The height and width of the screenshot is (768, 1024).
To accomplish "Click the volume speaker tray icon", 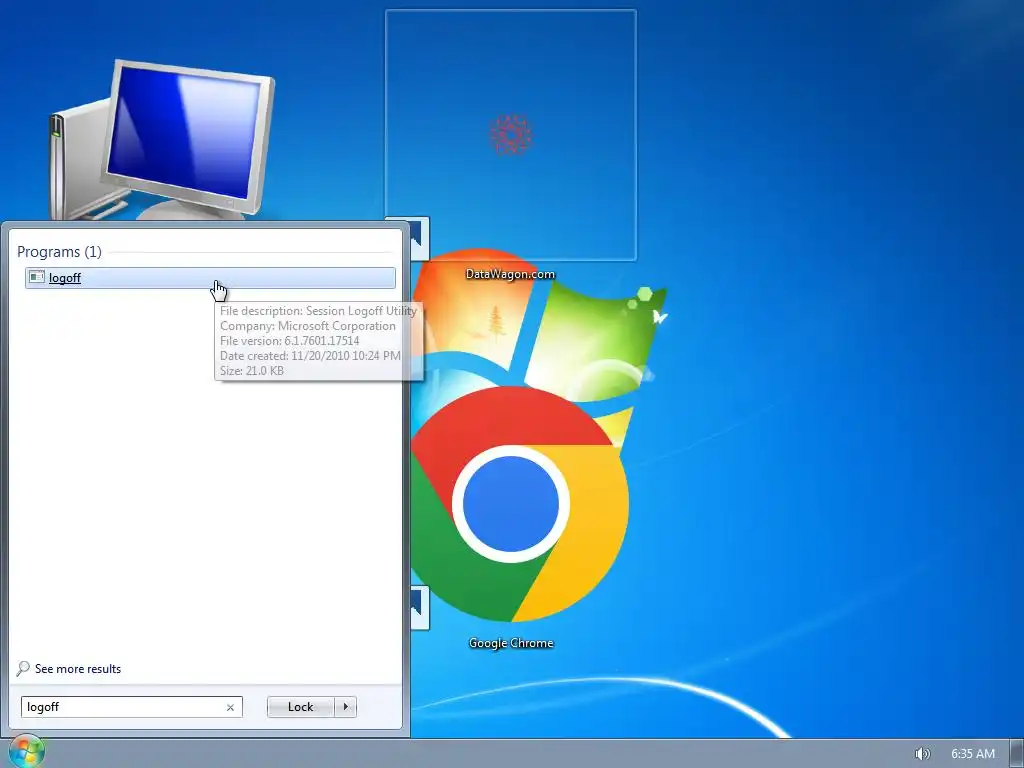I will pos(921,754).
